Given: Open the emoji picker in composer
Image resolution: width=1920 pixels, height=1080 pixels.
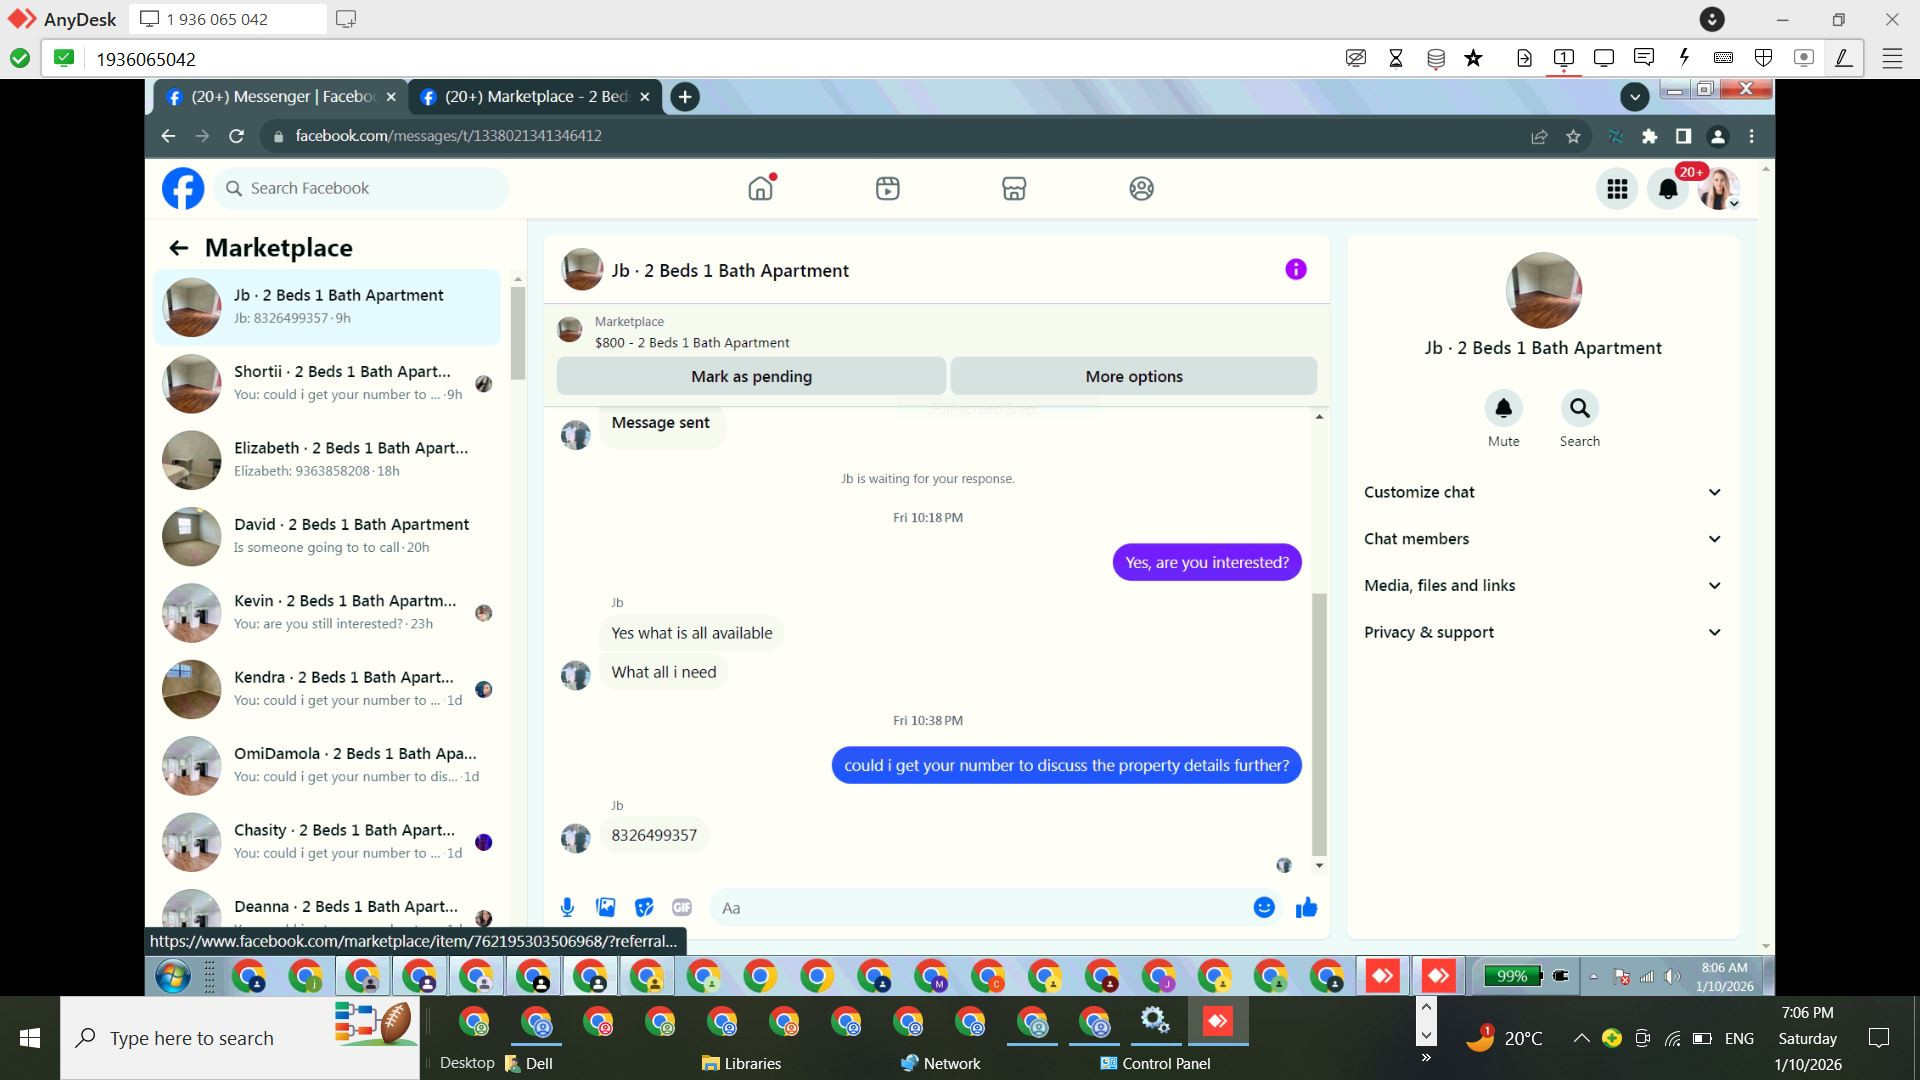Looking at the screenshot, I should click(x=1264, y=907).
